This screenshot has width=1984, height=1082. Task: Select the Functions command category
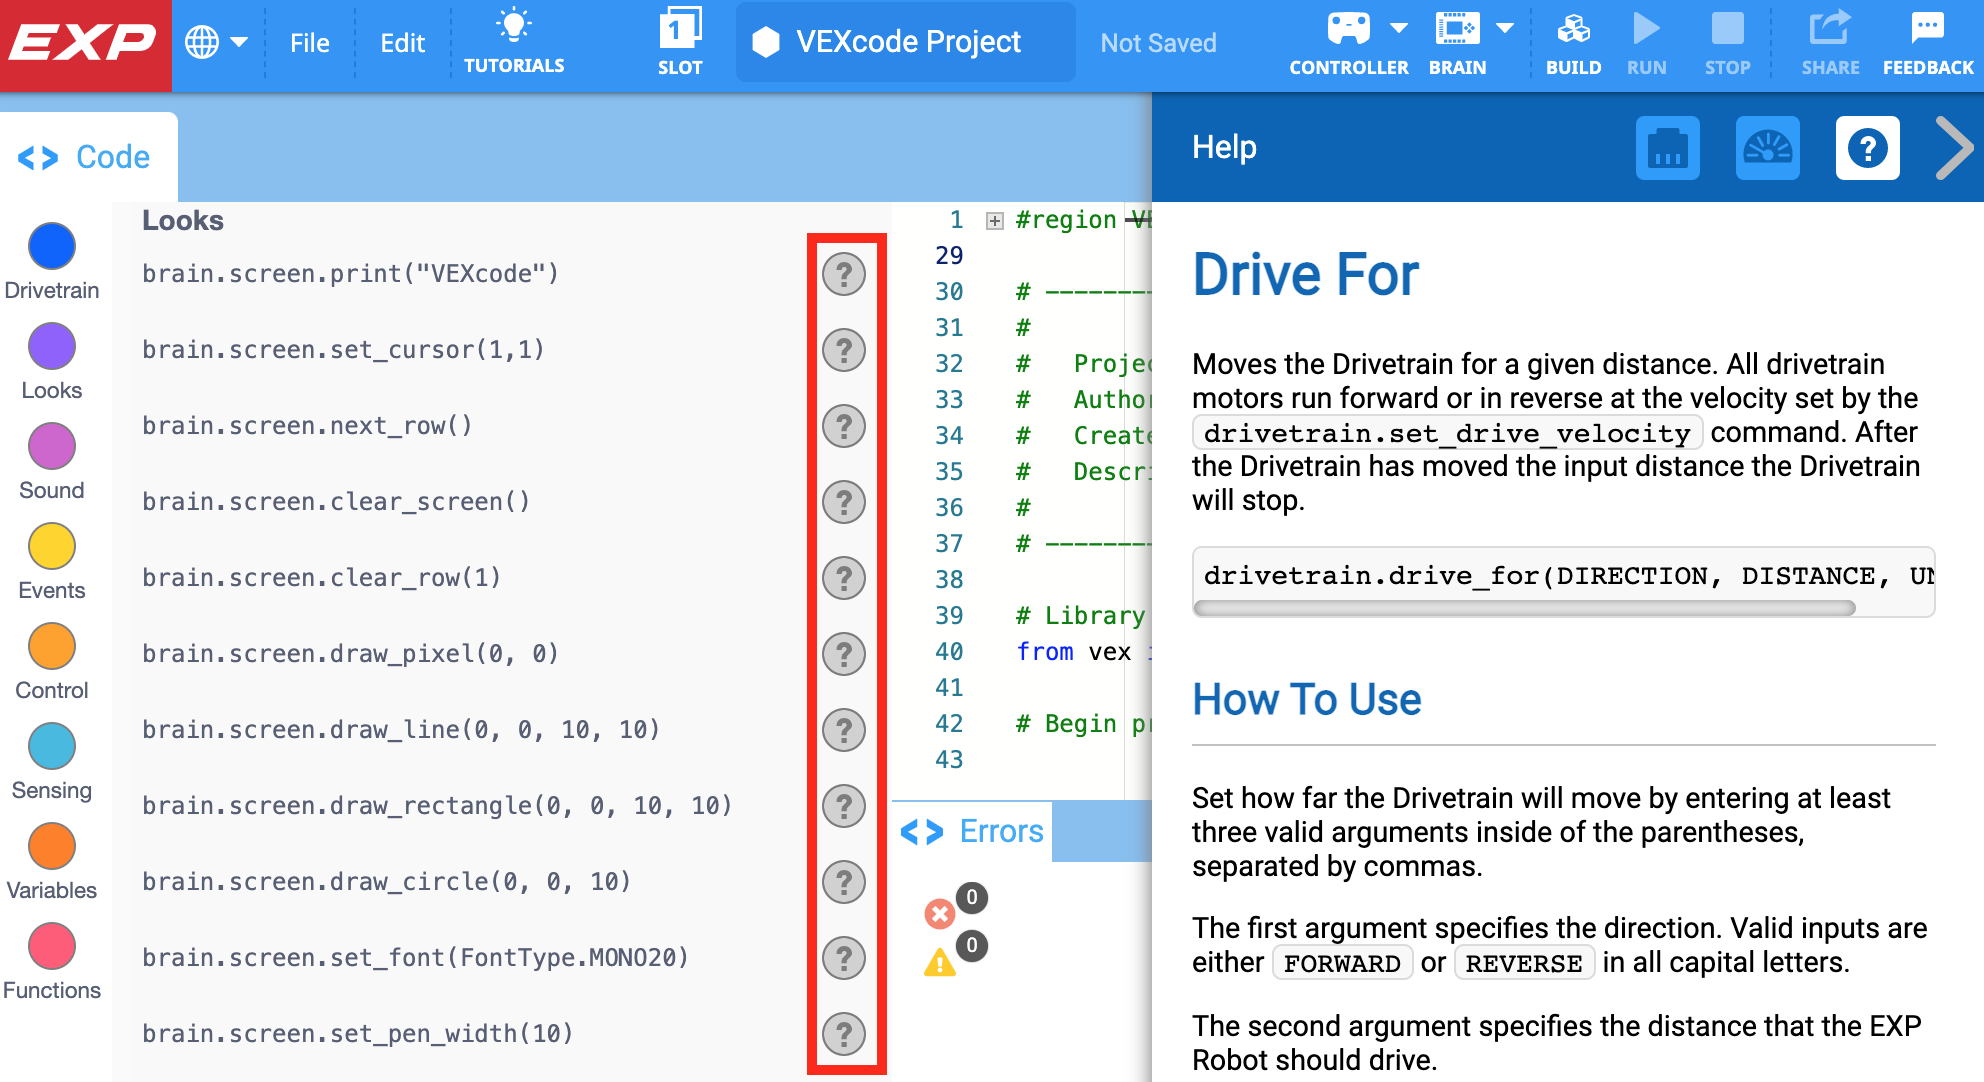(x=52, y=946)
